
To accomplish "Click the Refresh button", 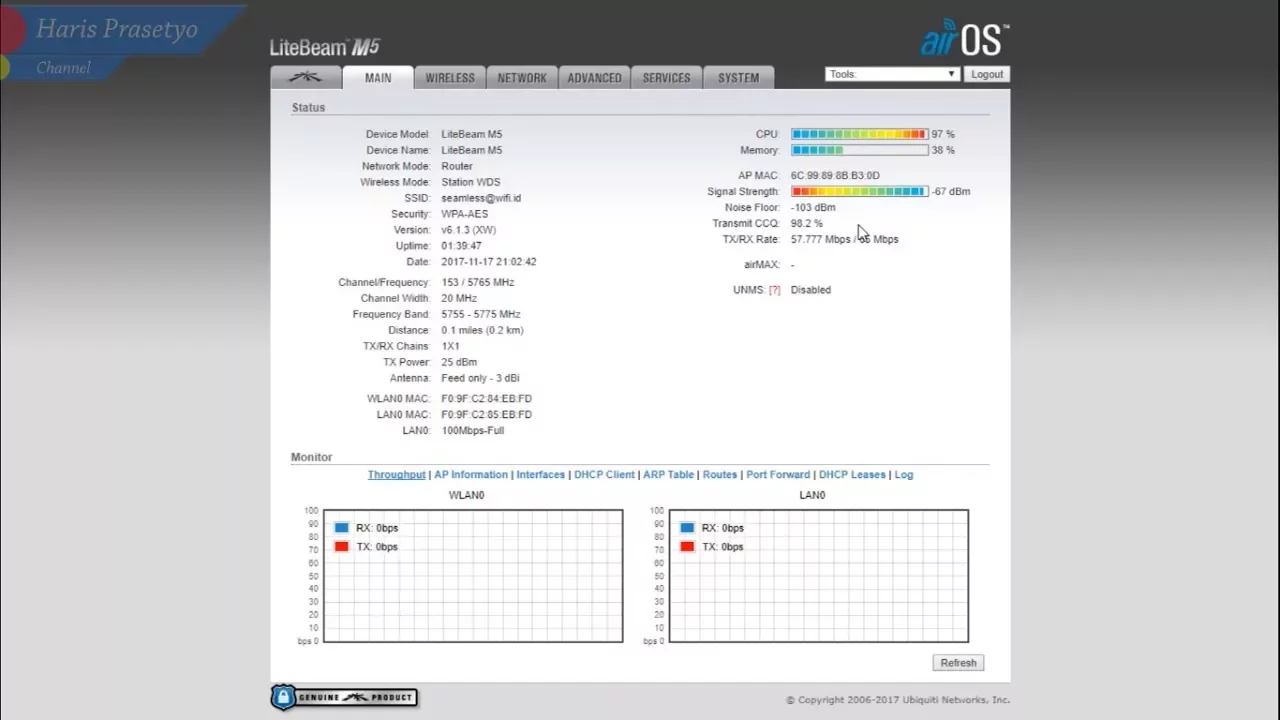I will (958, 663).
